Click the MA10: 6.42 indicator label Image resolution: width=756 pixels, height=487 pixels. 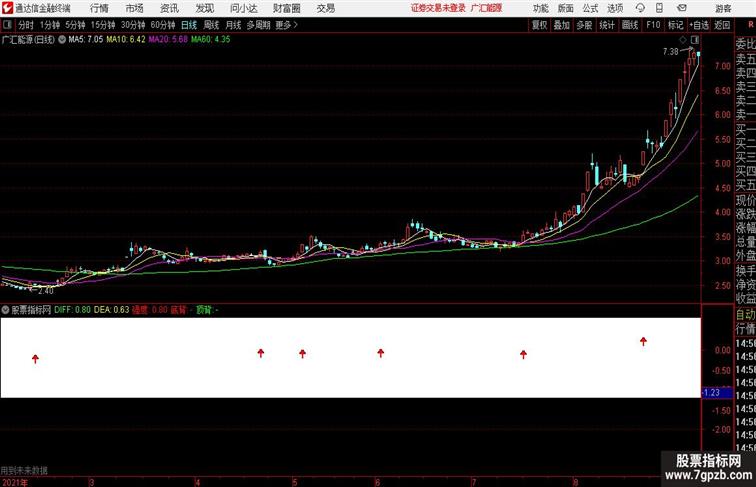pyautogui.click(x=126, y=40)
